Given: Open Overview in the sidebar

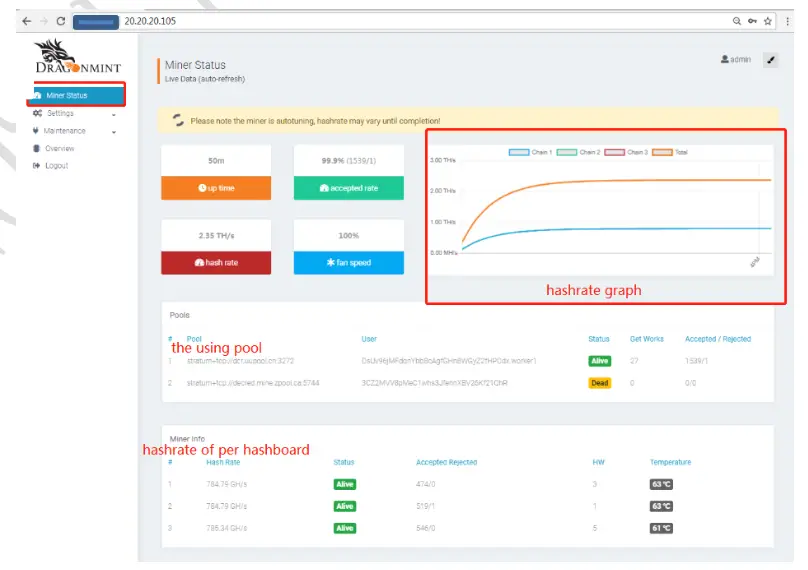Looking at the screenshot, I should point(60,148).
